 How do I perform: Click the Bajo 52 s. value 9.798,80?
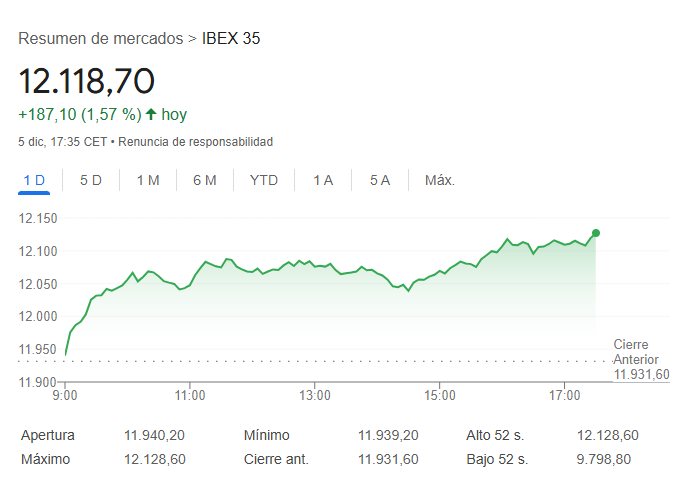[604, 459]
